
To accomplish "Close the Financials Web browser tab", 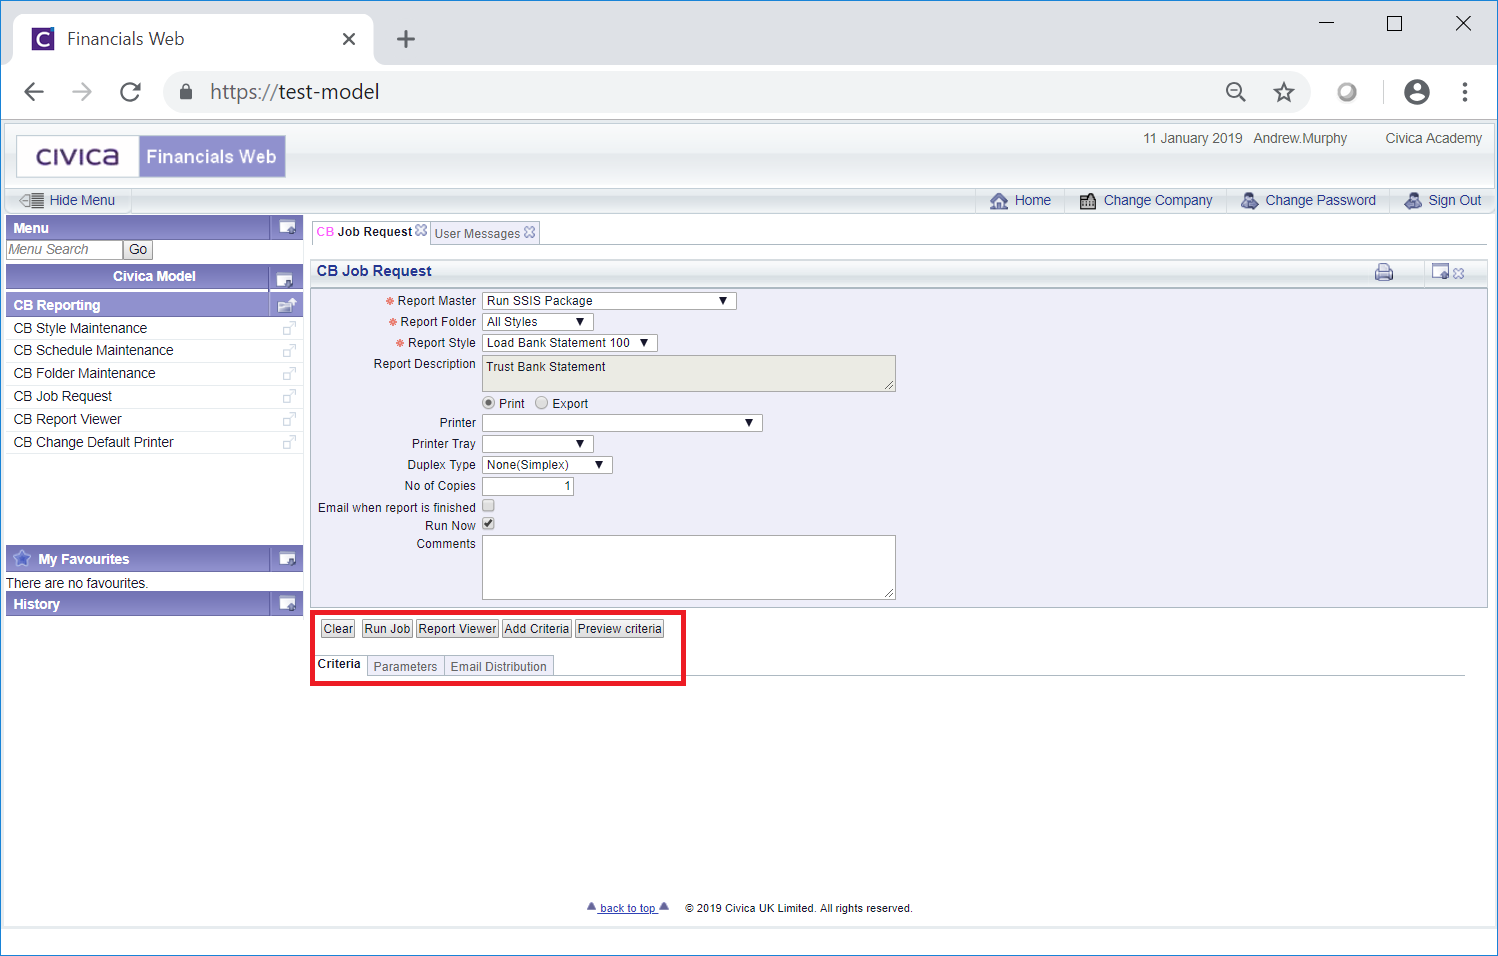I will pyautogui.click(x=349, y=39).
